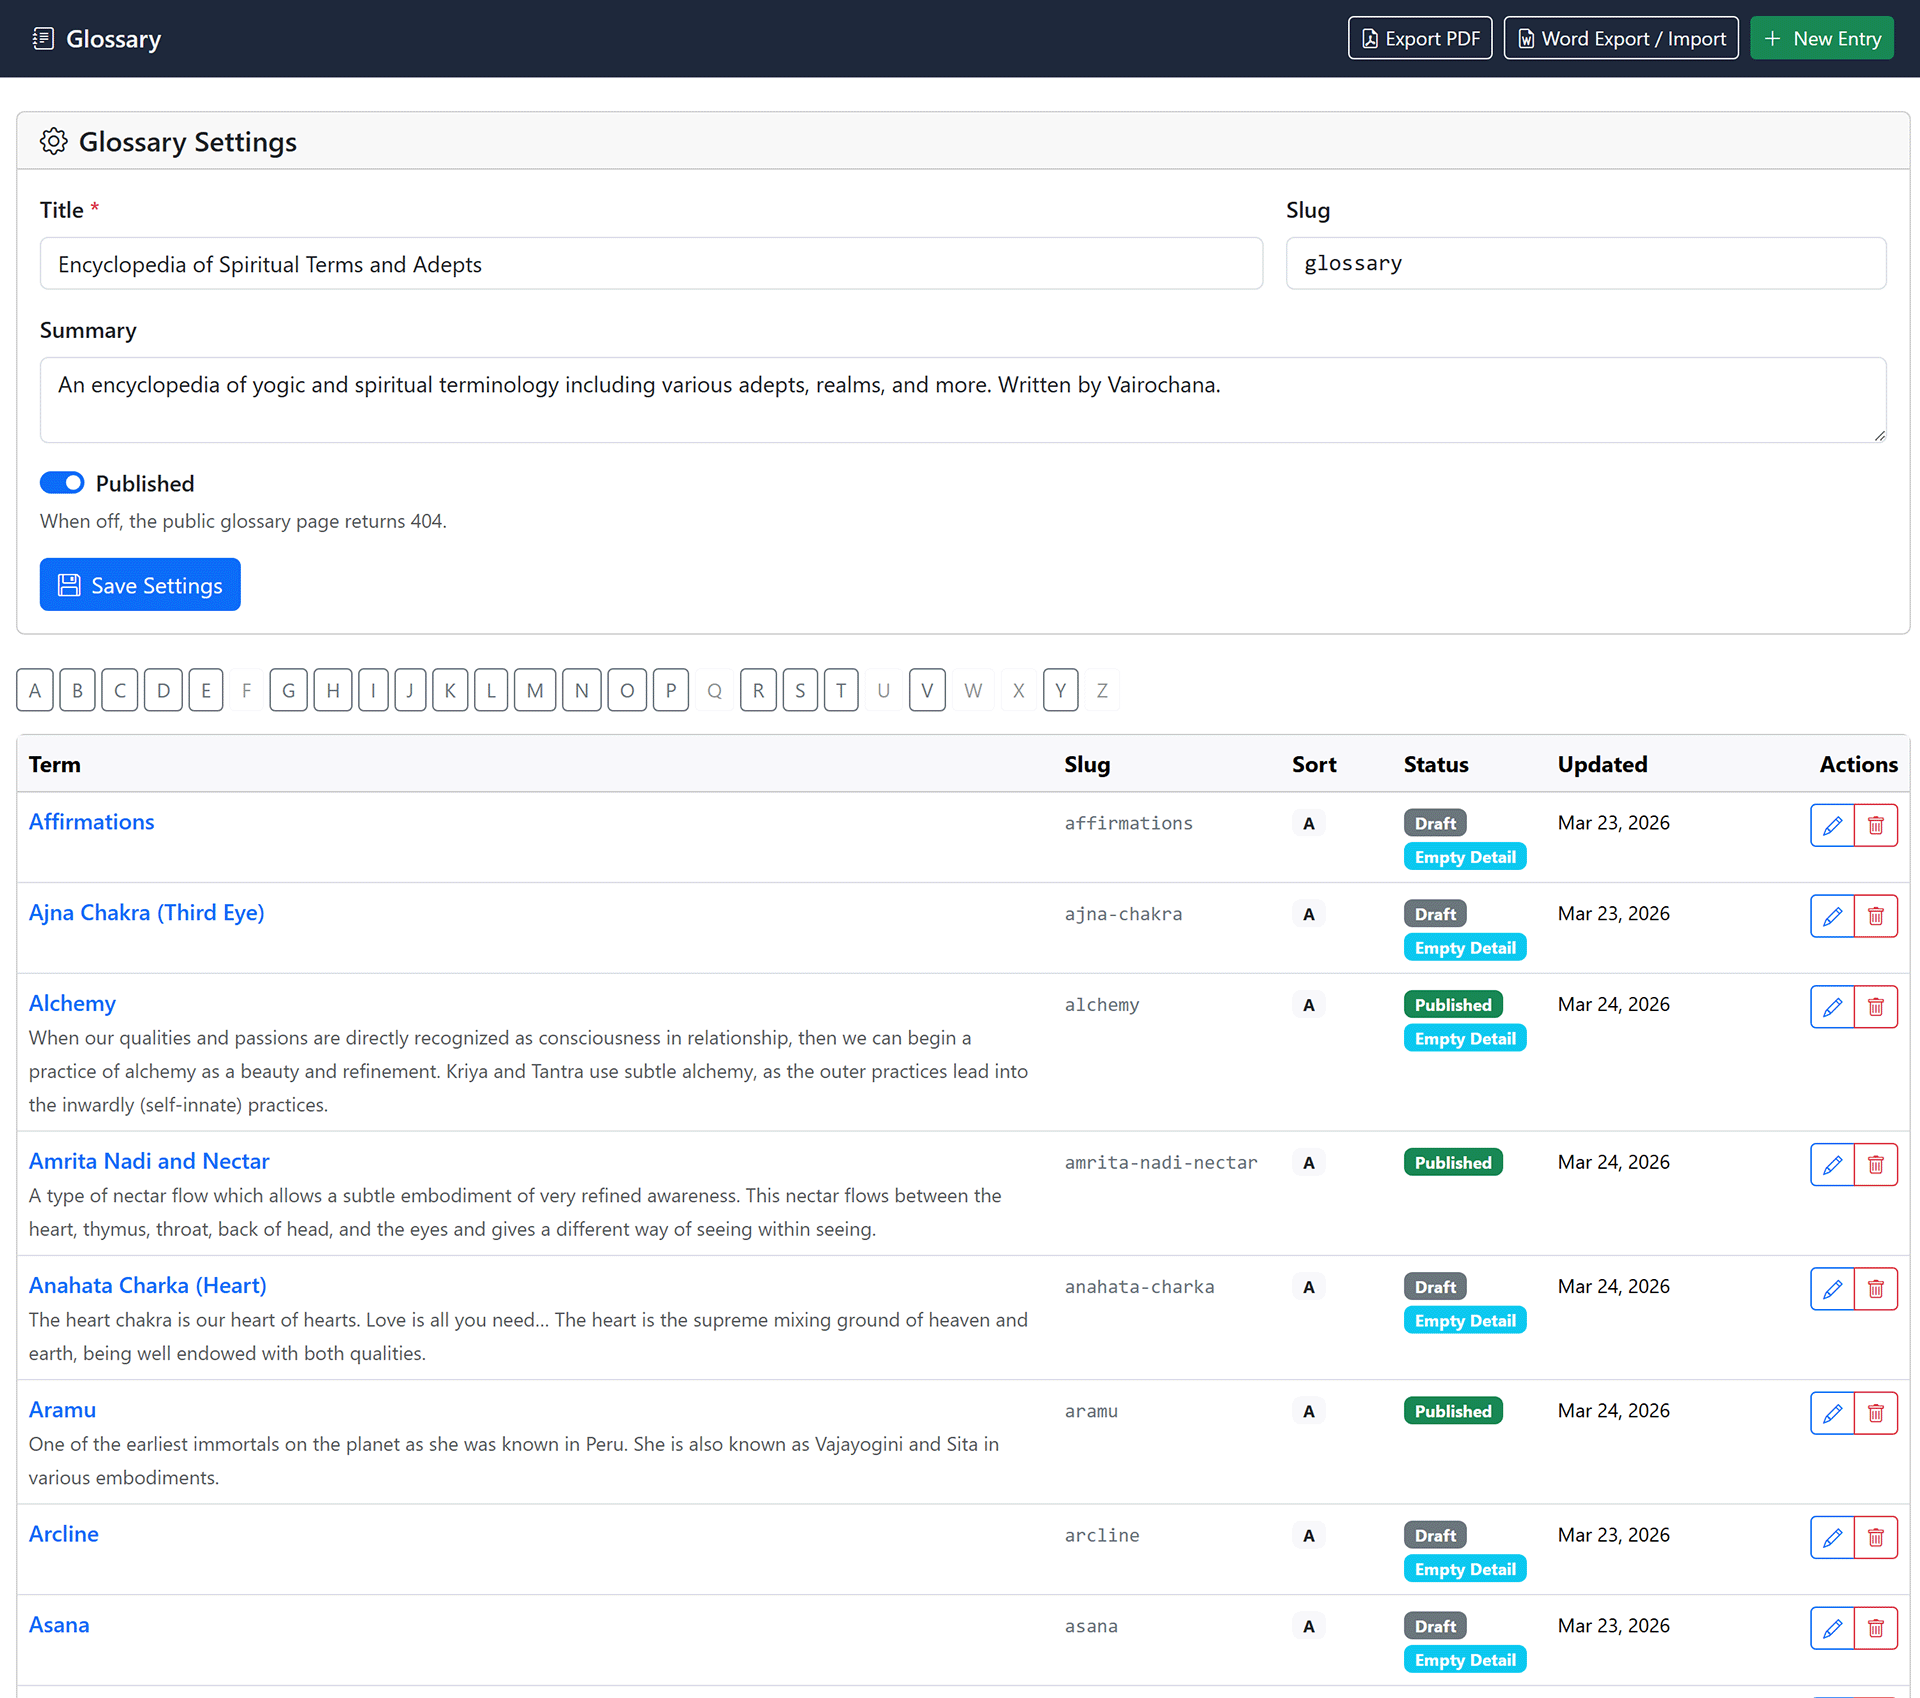Click the edit pencil icon for Affirmations
The width and height of the screenshot is (1920, 1698).
pos(1832,825)
